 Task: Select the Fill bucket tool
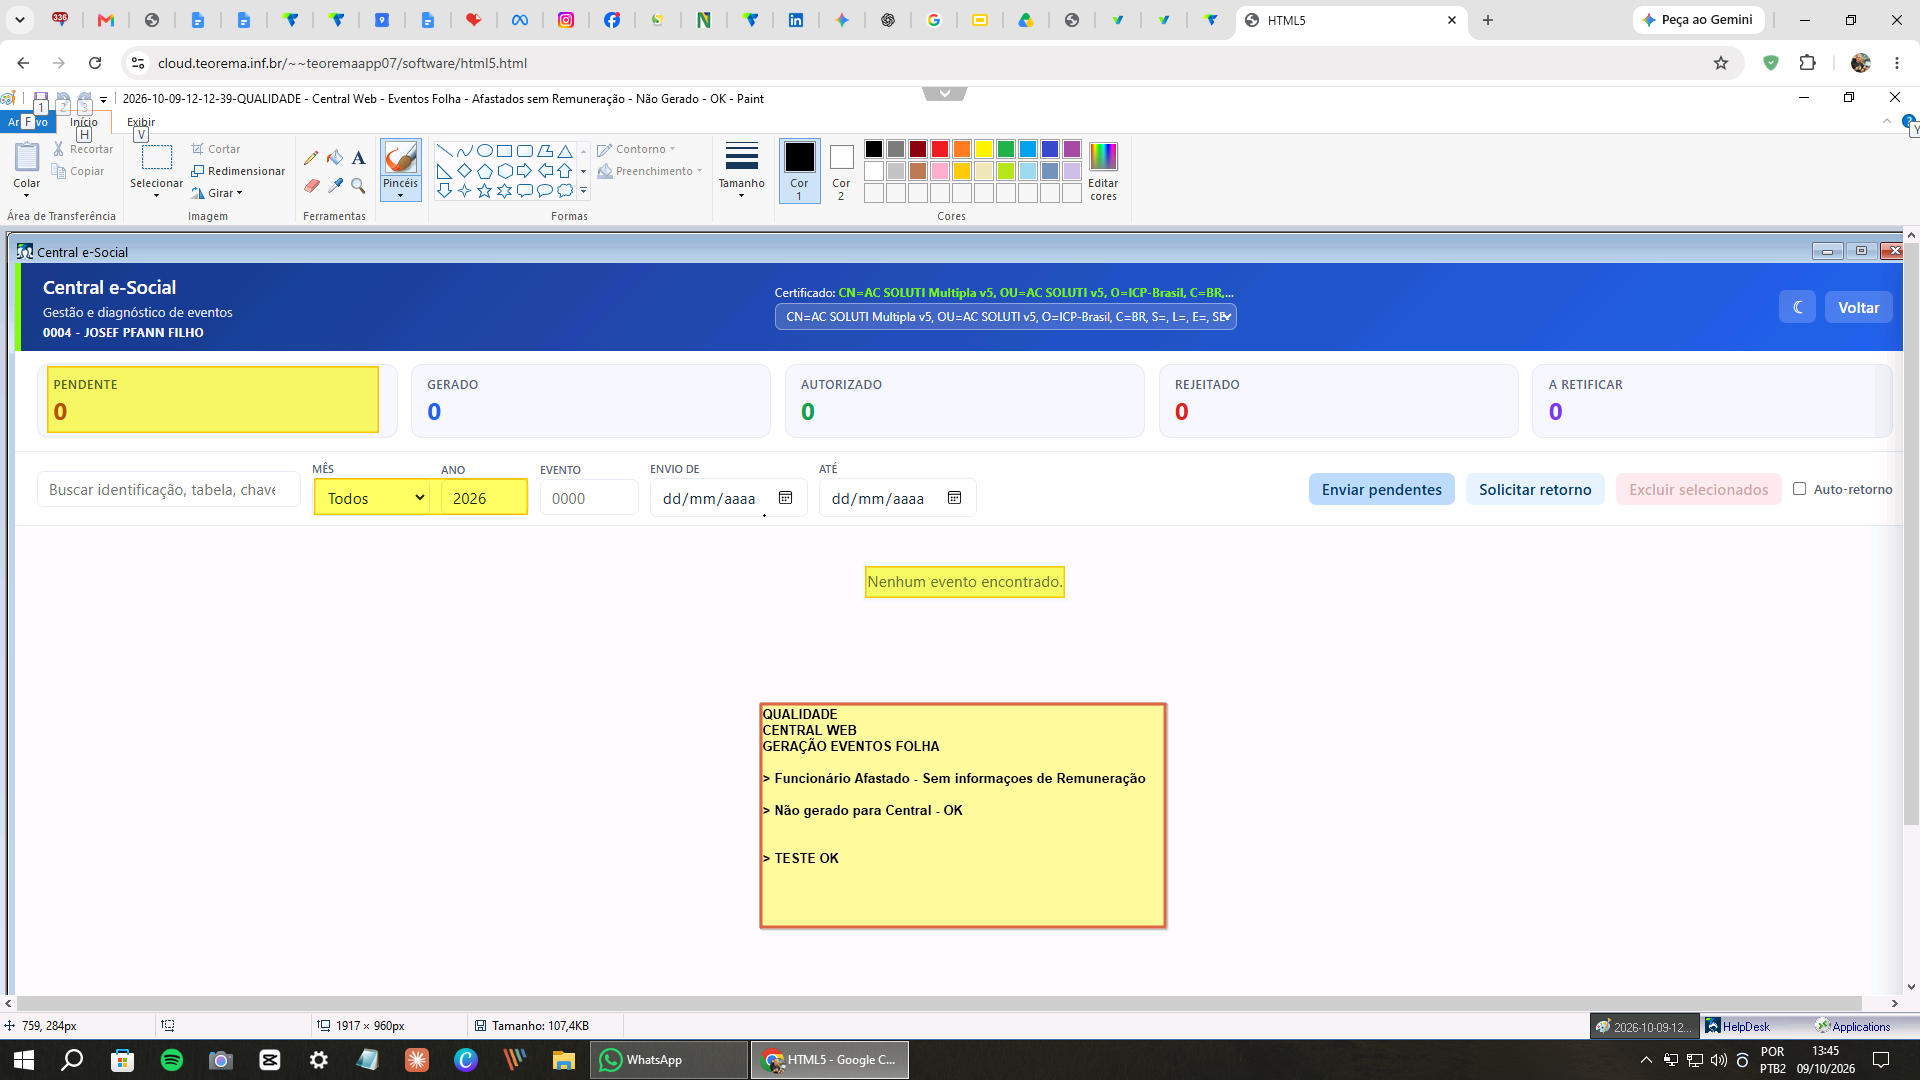[335, 158]
